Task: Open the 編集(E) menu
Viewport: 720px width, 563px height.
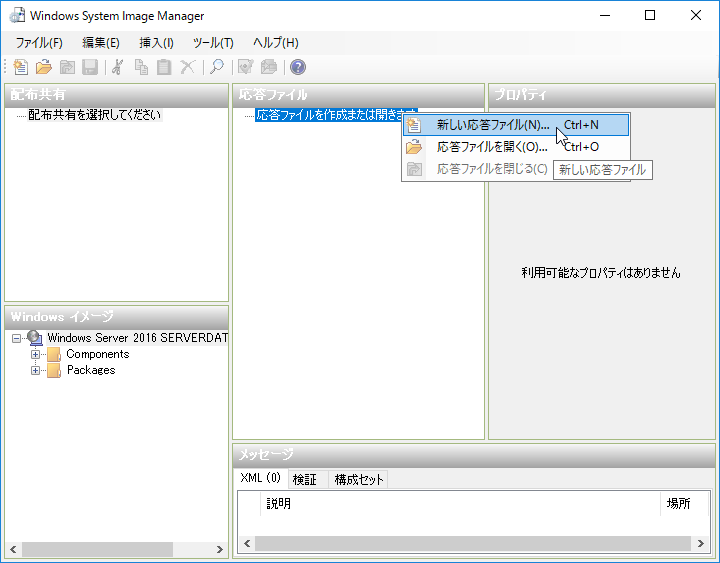Action: pyautogui.click(x=101, y=43)
